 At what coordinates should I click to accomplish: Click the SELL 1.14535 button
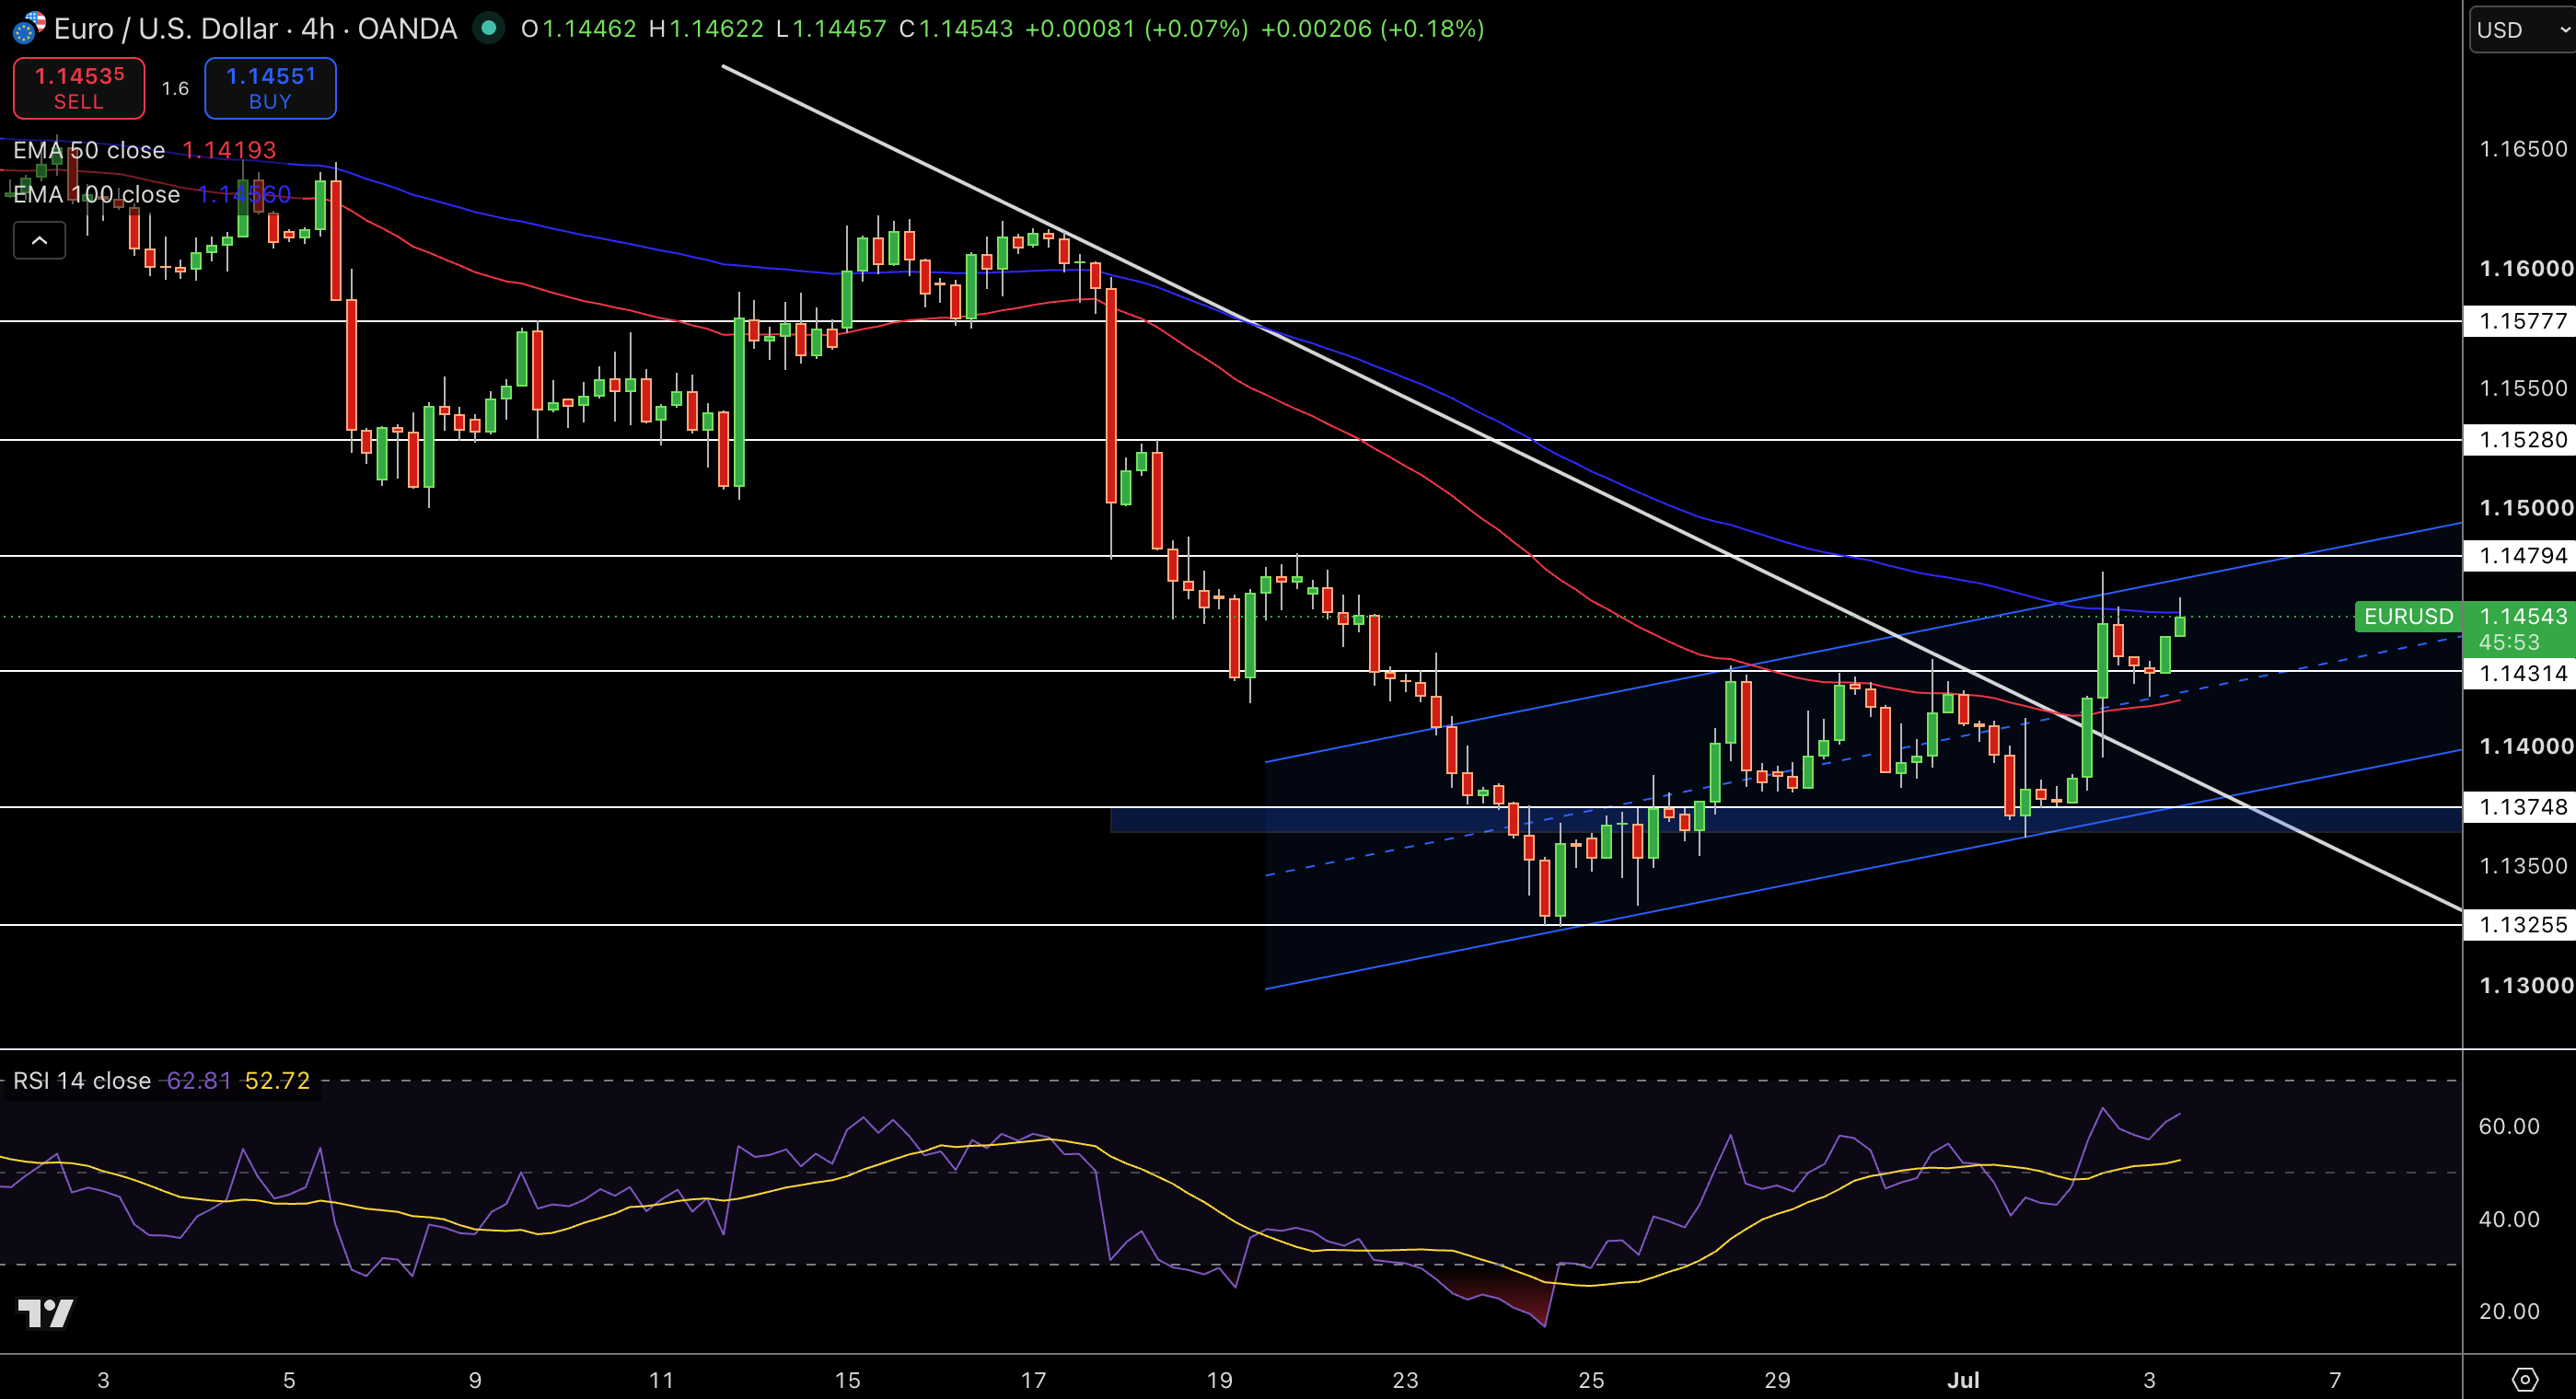pyautogui.click(x=79, y=88)
